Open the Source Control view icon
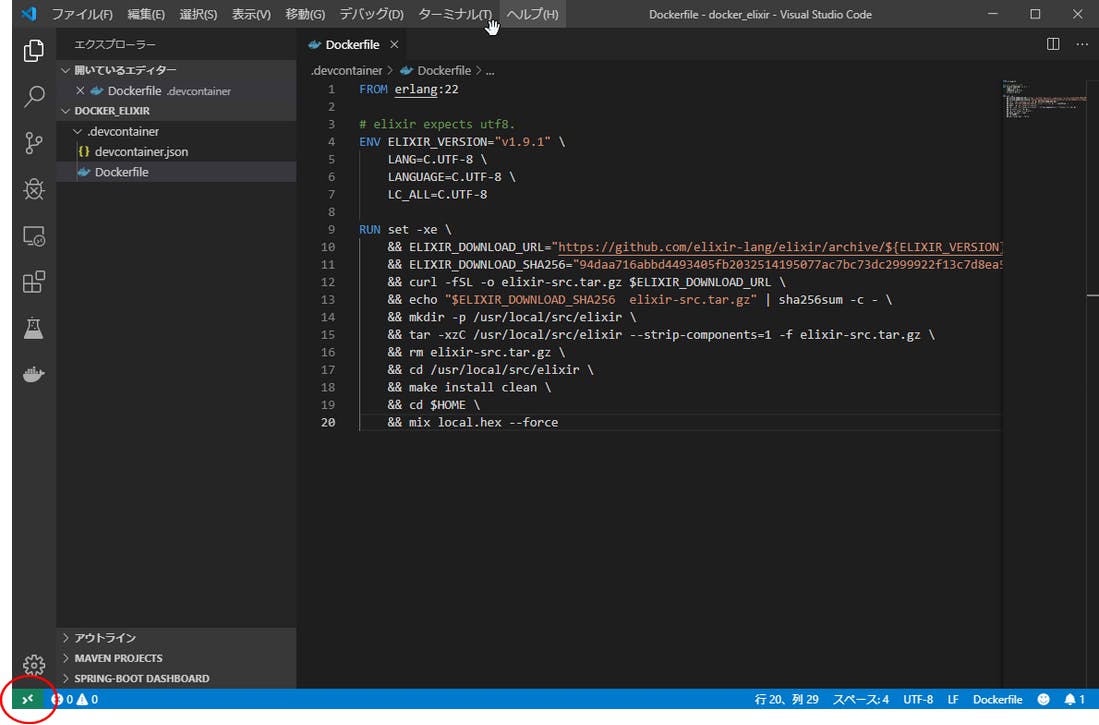 [34, 143]
